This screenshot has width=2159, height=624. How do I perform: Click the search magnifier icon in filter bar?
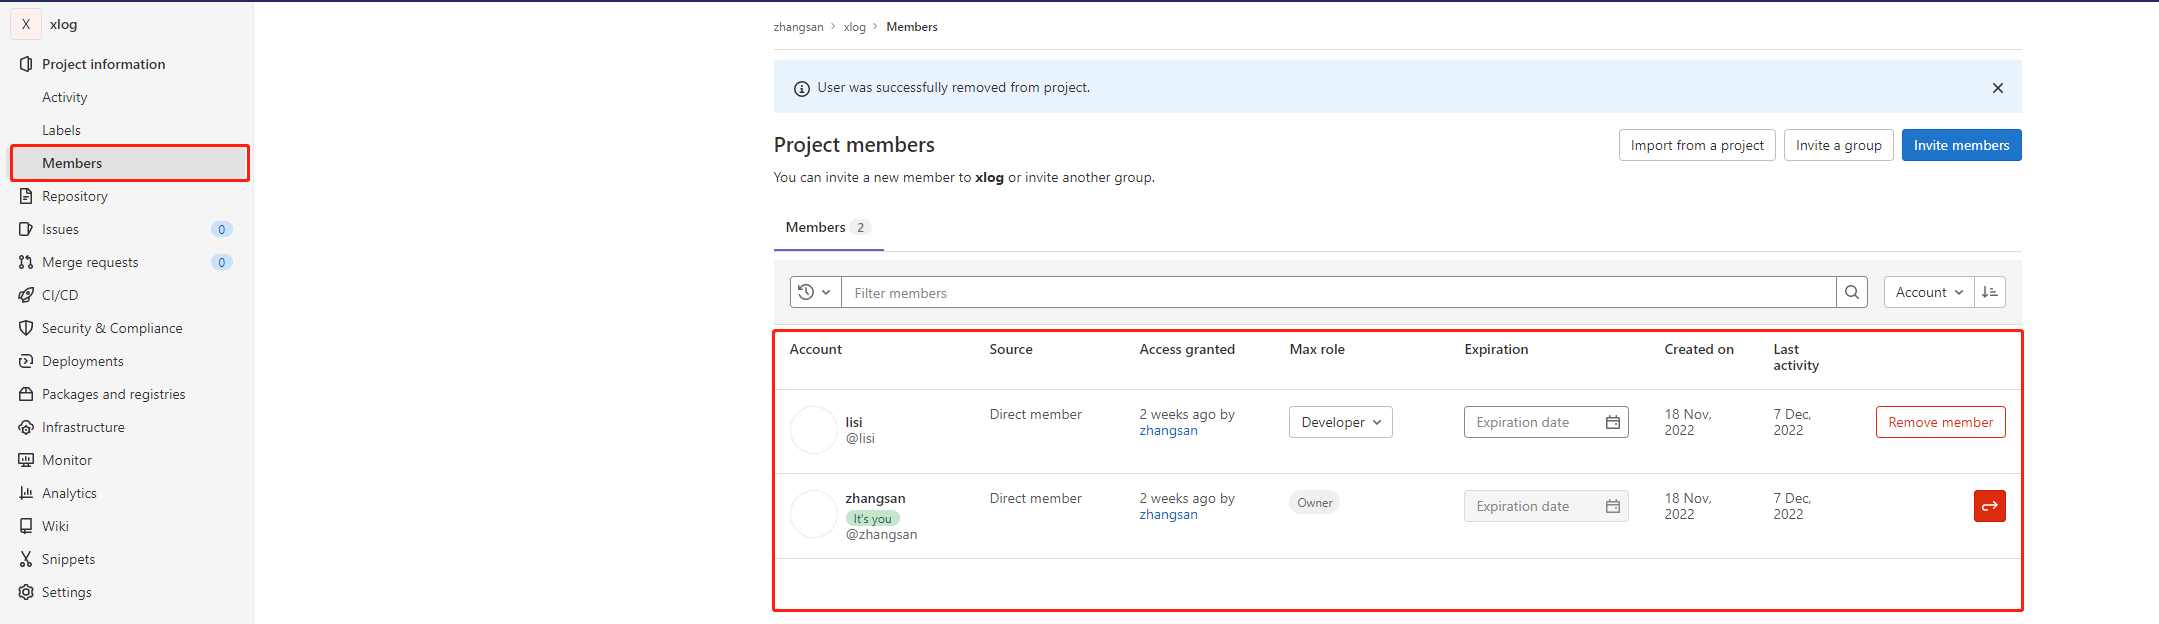[x=1851, y=292]
